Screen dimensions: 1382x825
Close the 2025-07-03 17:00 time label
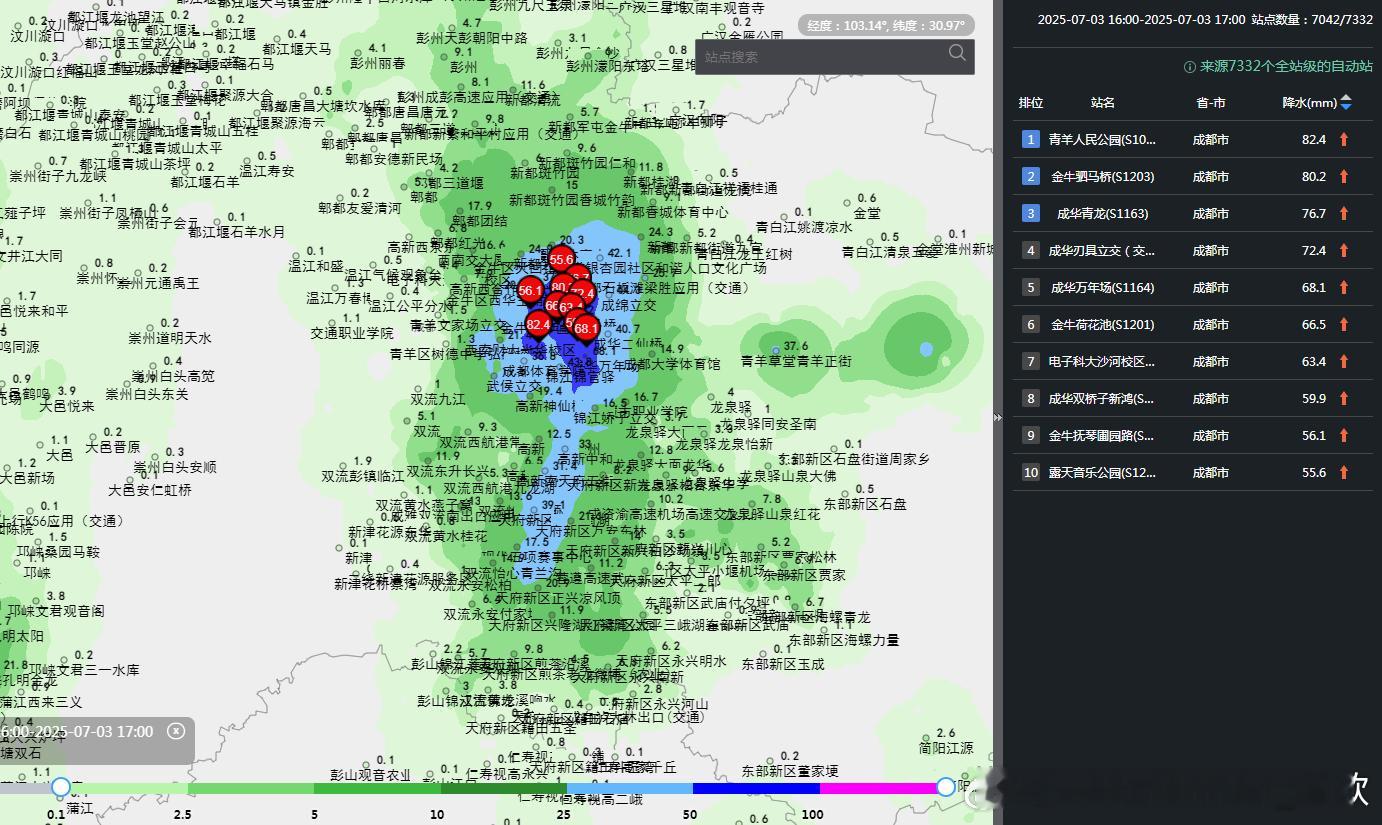(x=176, y=731)
